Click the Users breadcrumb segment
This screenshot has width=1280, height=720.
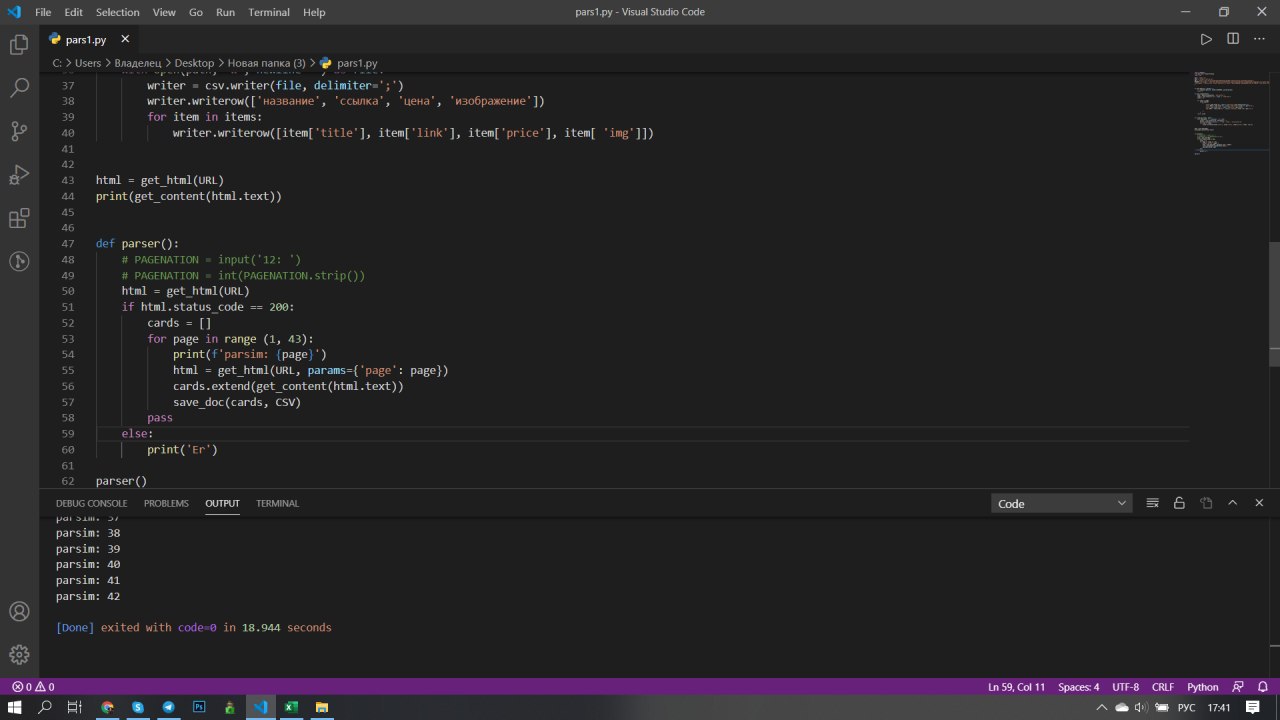tap(88, 63)
